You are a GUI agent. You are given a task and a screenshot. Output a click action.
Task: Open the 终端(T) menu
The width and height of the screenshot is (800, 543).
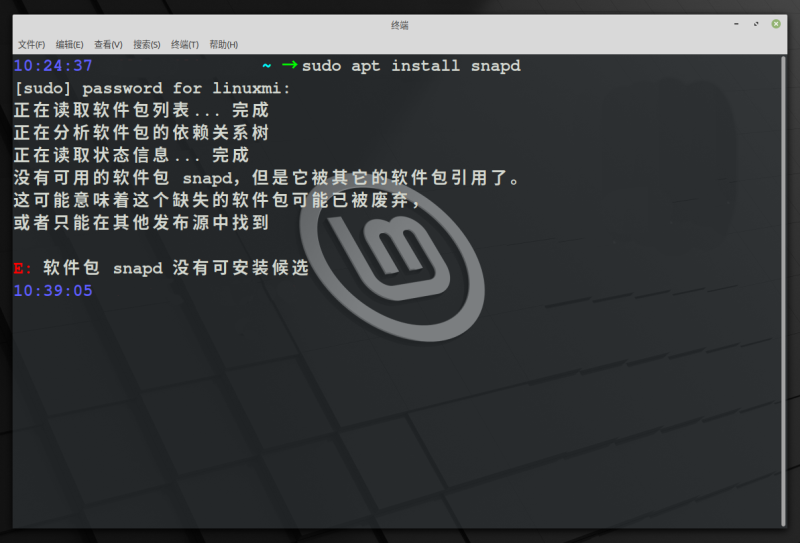185,44
